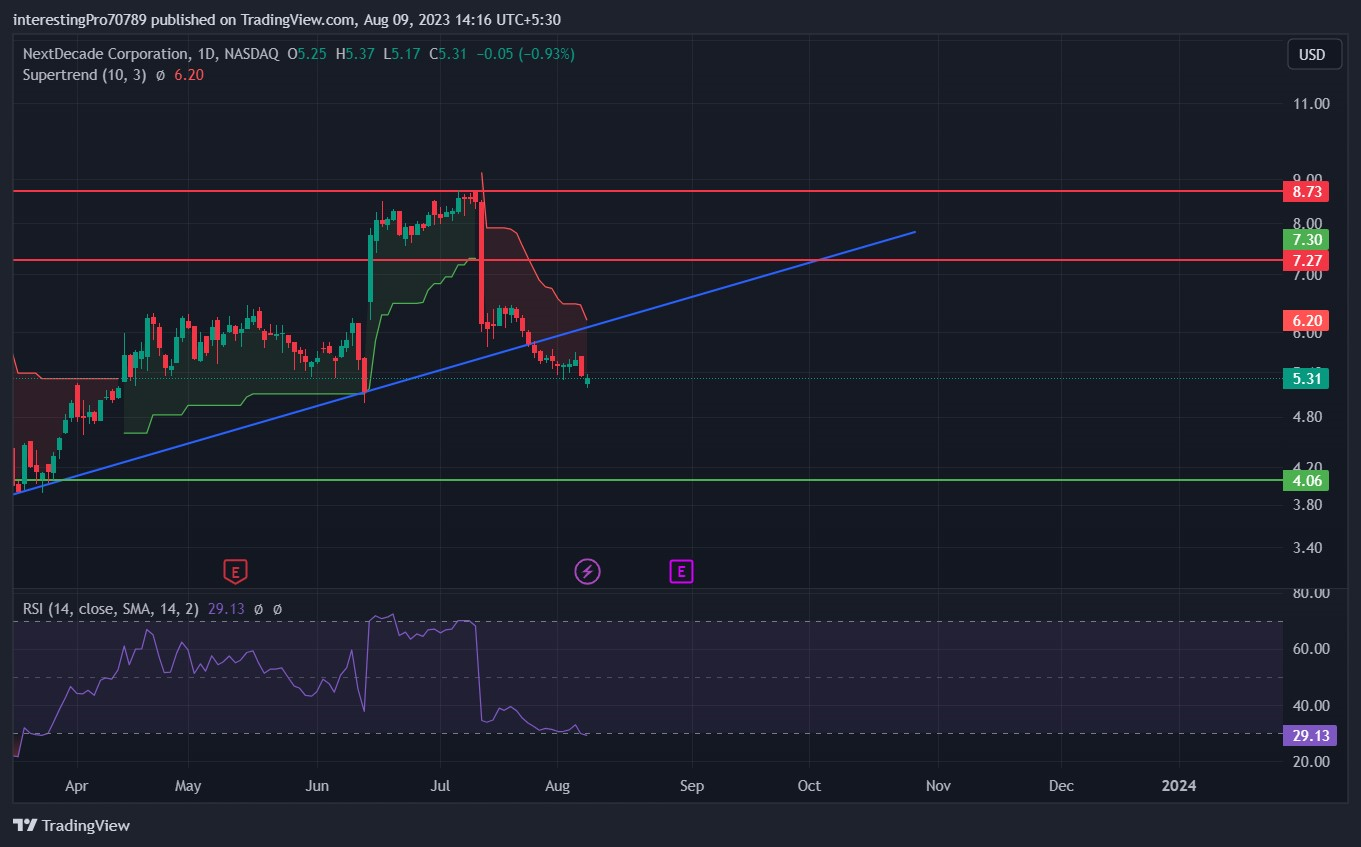
Task: Click the 8.73 red price label
Action: point(1308,191)
